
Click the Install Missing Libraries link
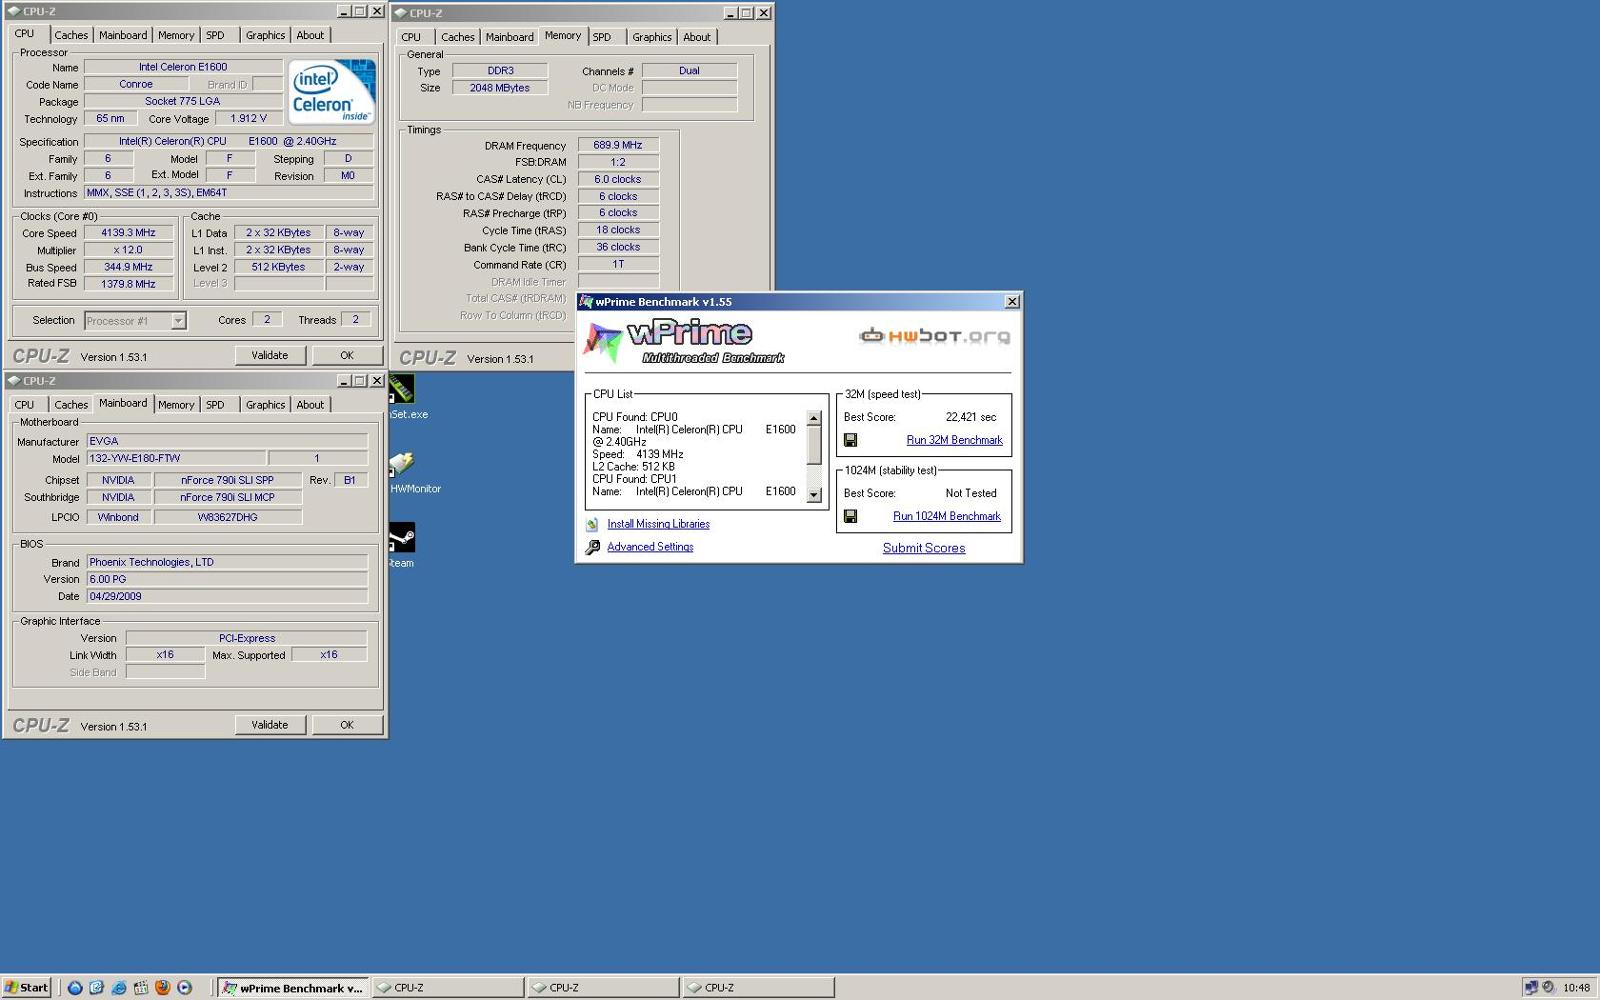click(x=658, y=524)
